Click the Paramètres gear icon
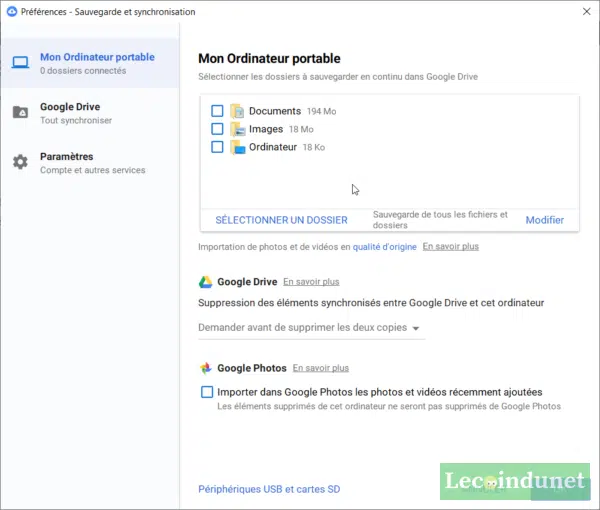This screenshot has width=600, height=510. 20,162
